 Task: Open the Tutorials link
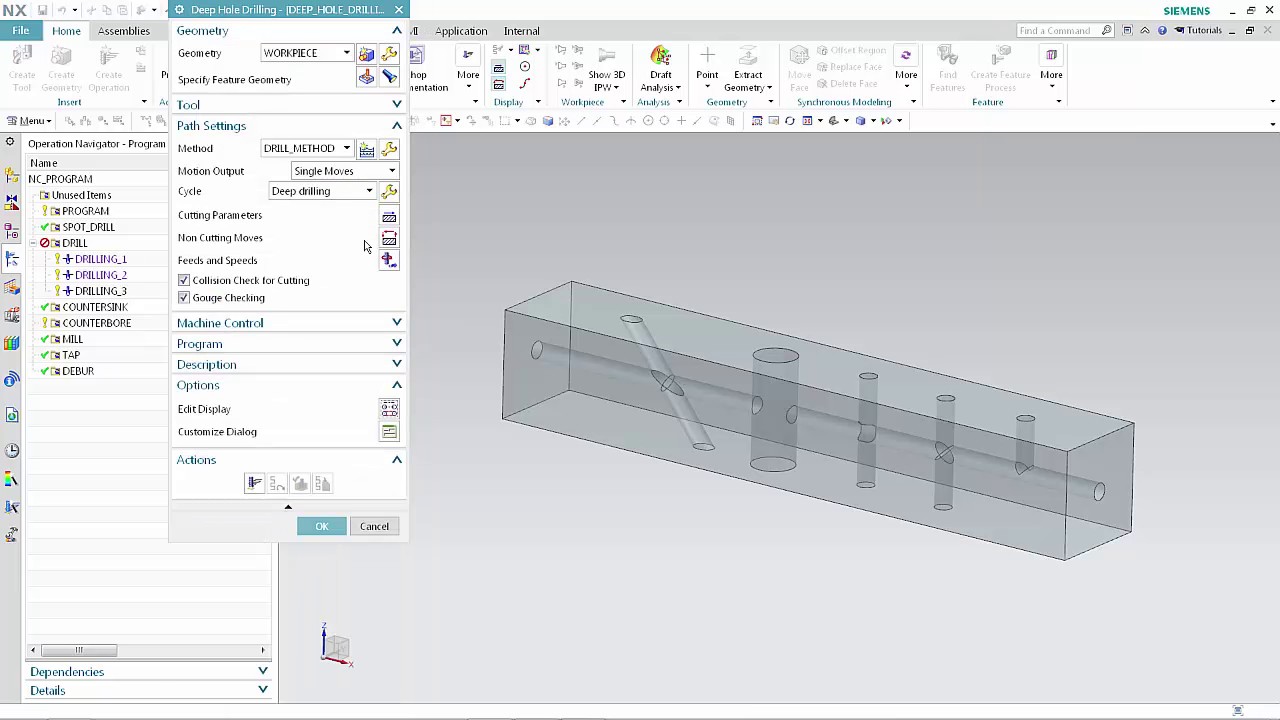[x=1200, y=30]
